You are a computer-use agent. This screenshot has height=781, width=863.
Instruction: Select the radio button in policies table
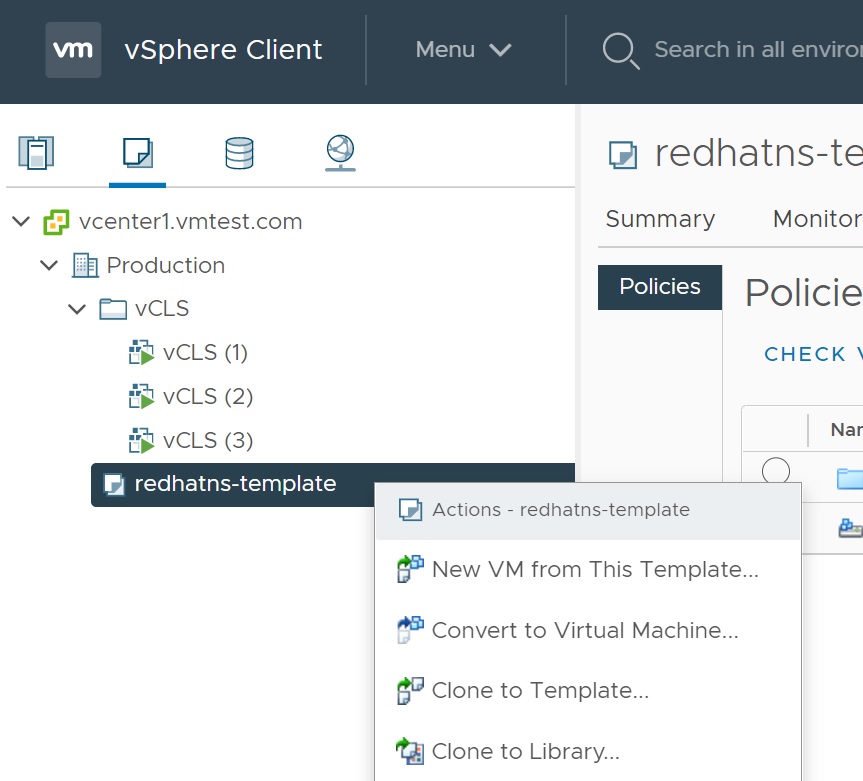(776, 471)
